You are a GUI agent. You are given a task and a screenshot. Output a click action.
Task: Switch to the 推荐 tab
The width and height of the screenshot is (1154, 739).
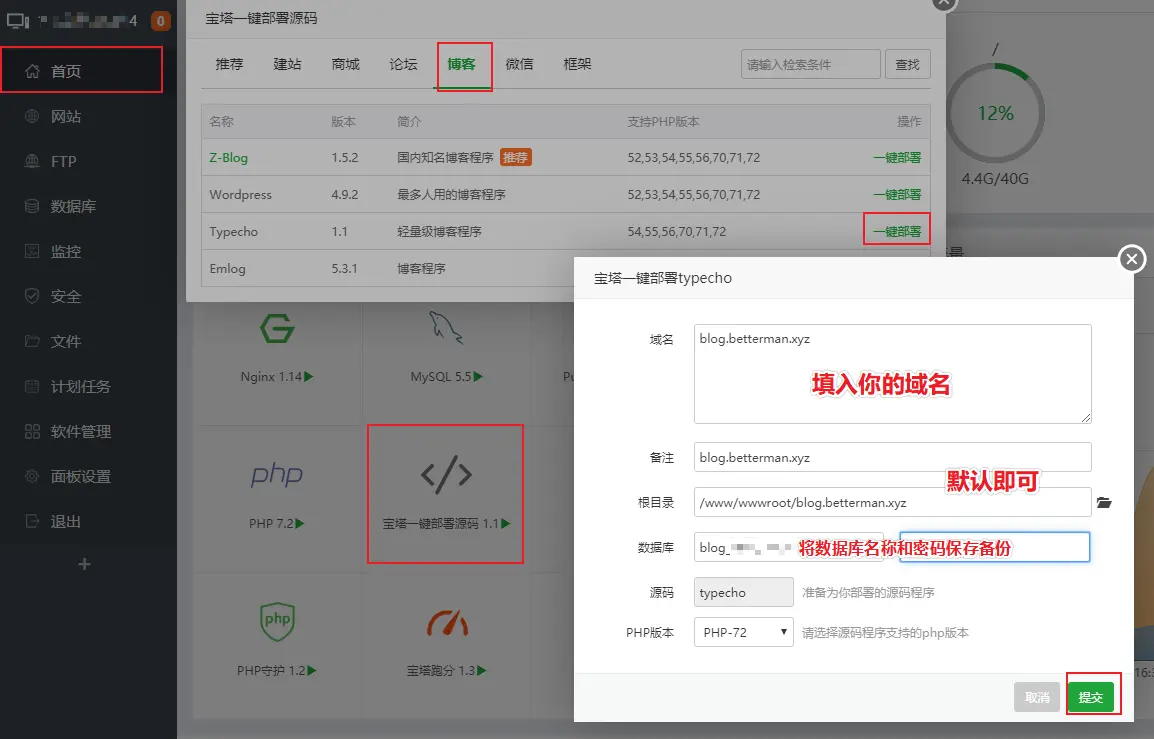[229, 64]
